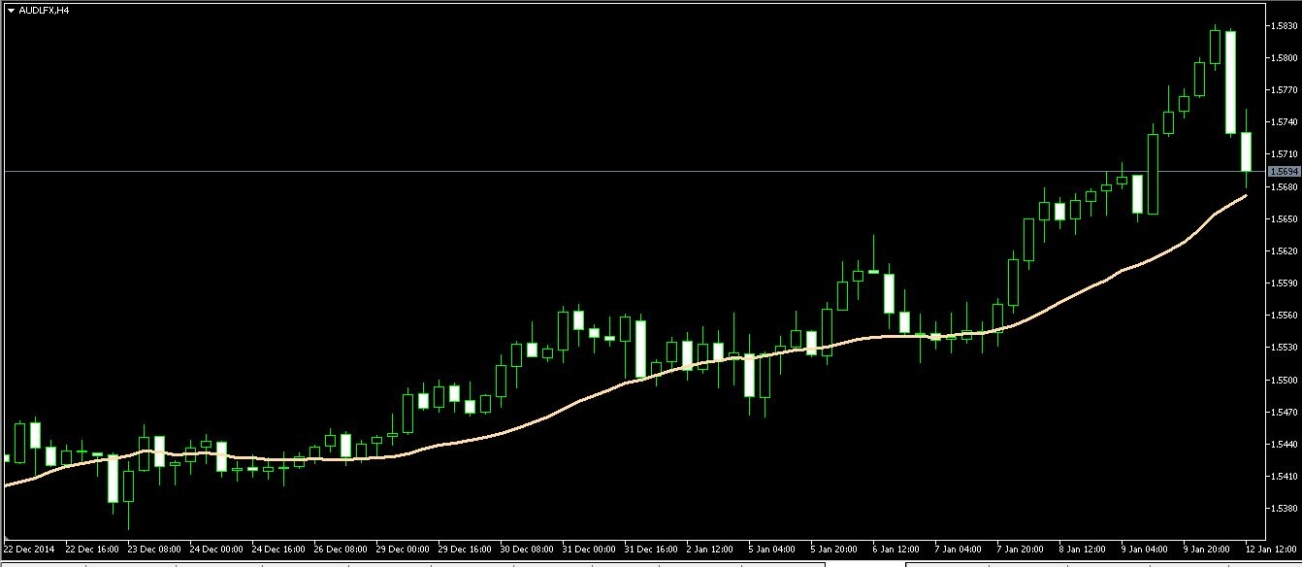Viewport: 1302px width, 567px height.
Task: Click the 22 Dec 16:00 time axis label
Action: (x=92, y=549)
